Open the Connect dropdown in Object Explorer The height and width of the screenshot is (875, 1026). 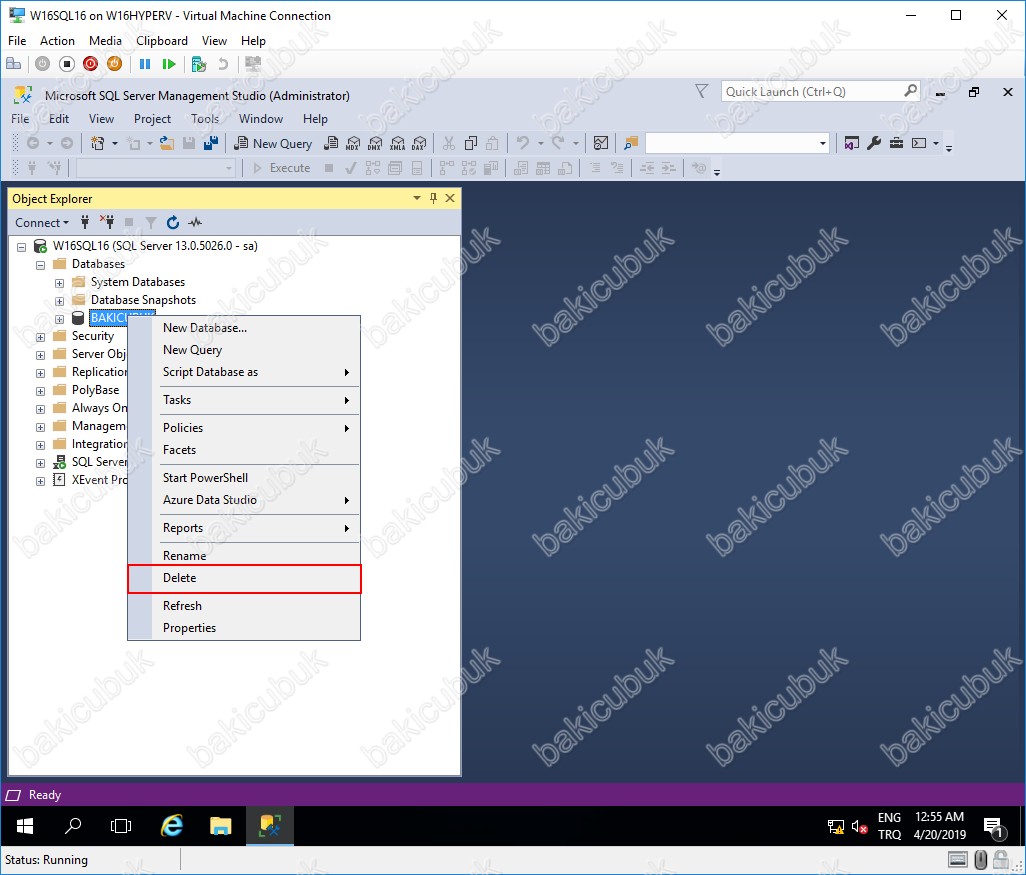[x=42, y=223]
